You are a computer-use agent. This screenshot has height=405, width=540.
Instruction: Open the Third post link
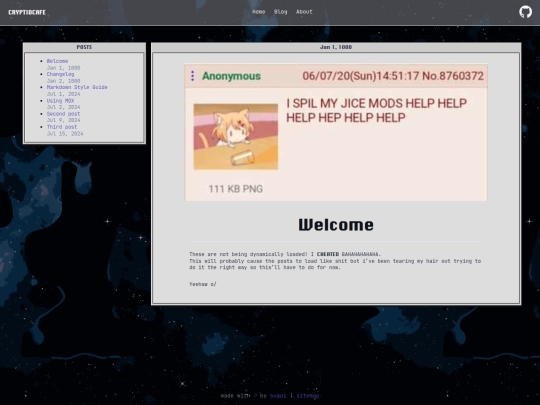pos(62,127)
